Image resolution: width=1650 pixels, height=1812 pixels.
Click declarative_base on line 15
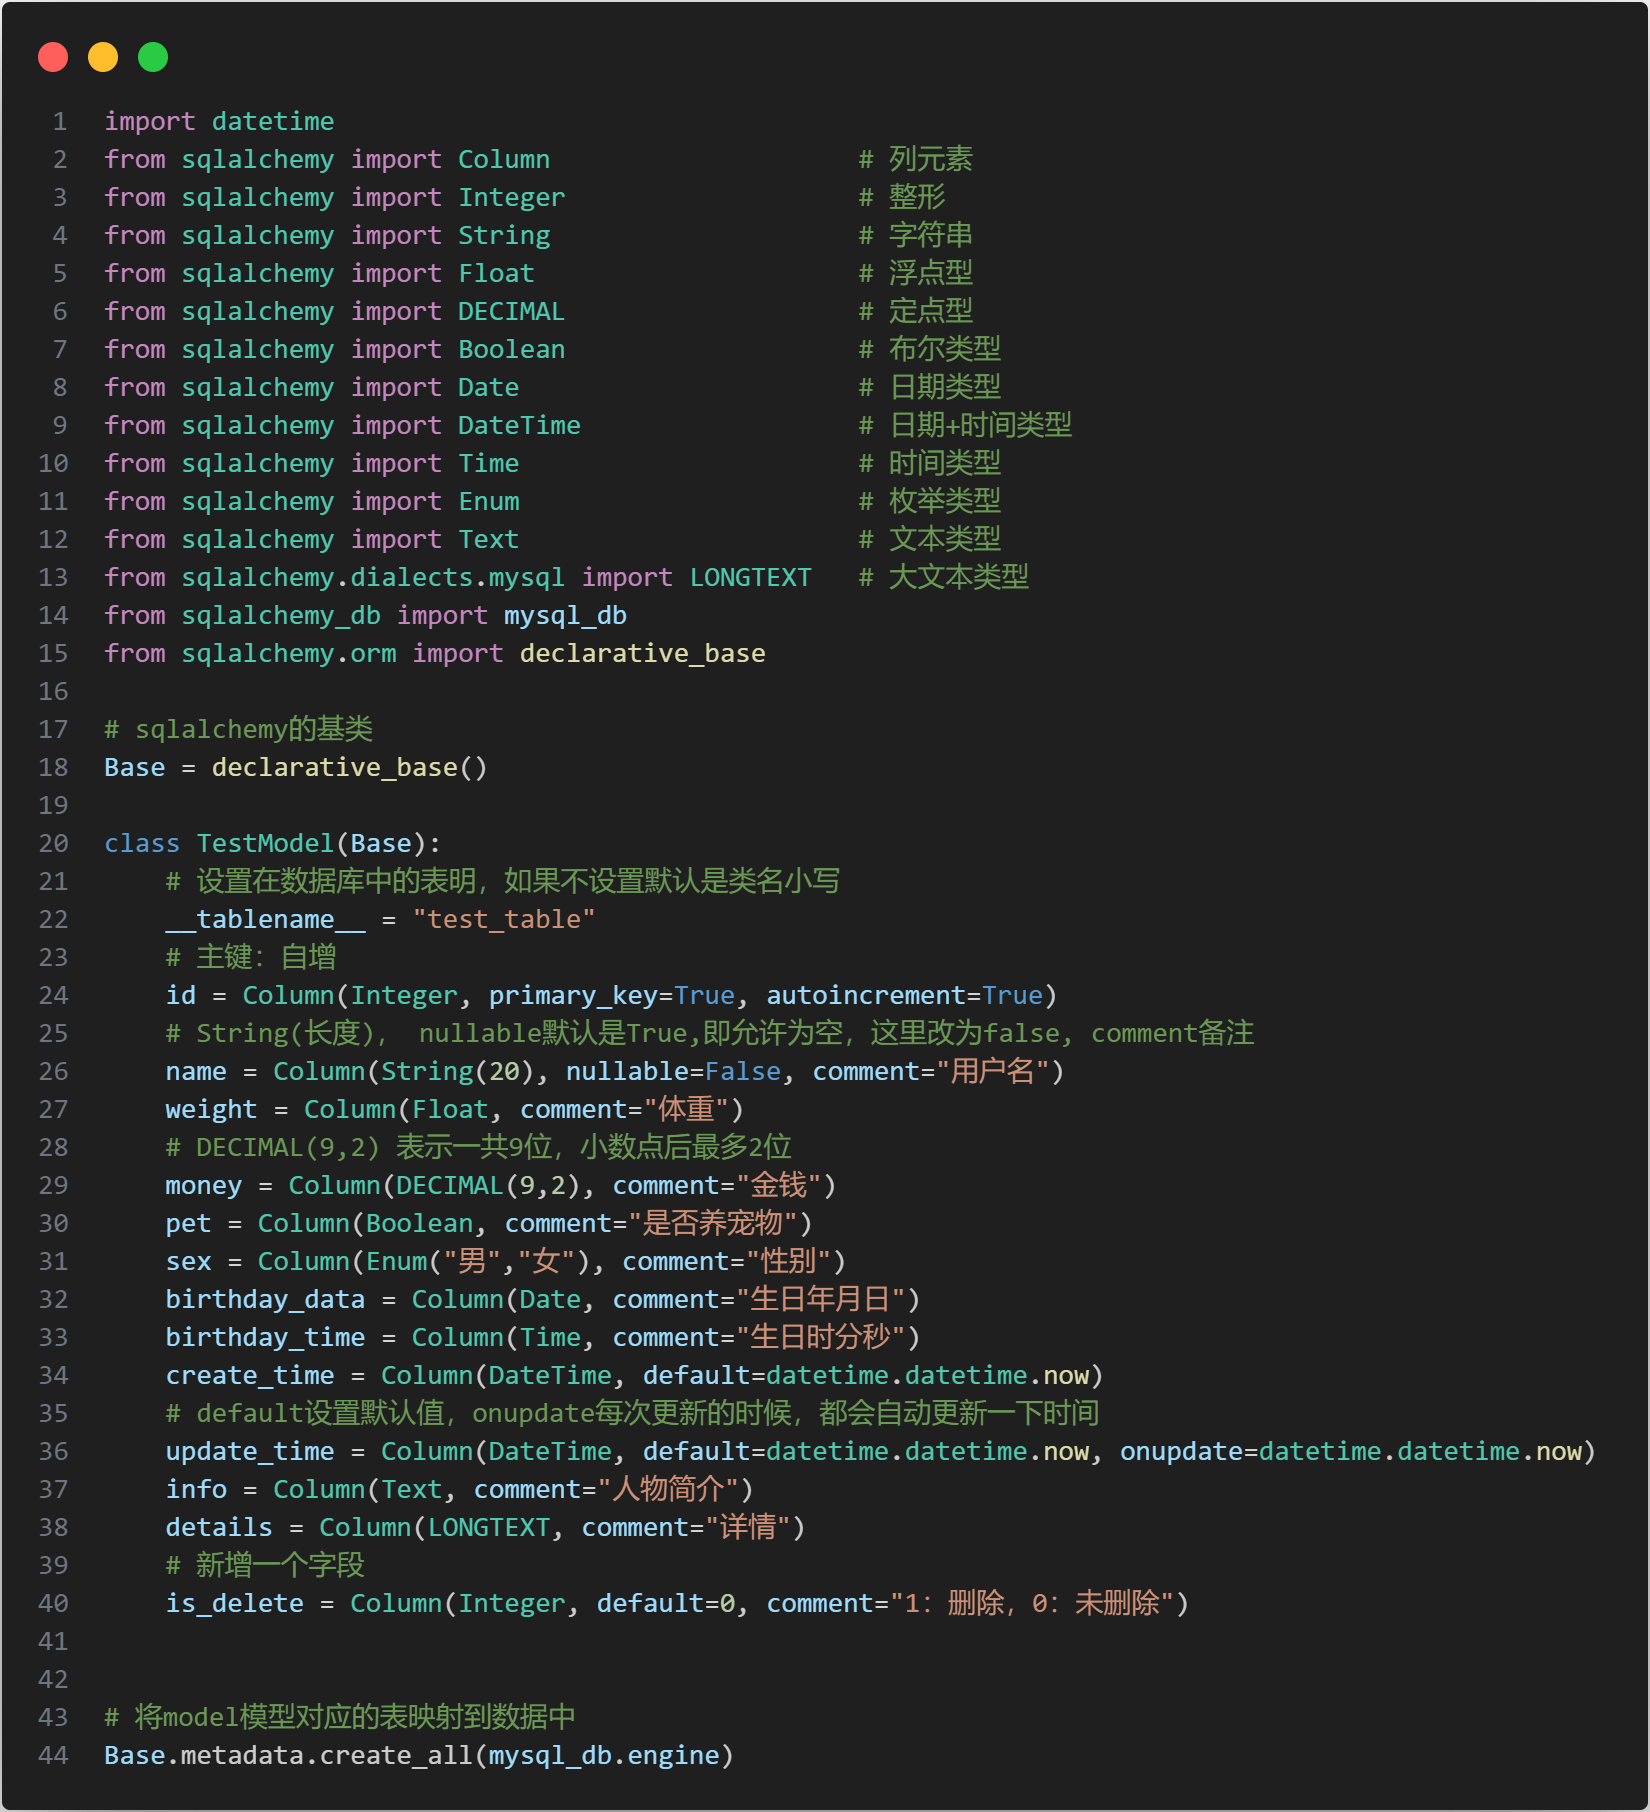tap(642, 653)
